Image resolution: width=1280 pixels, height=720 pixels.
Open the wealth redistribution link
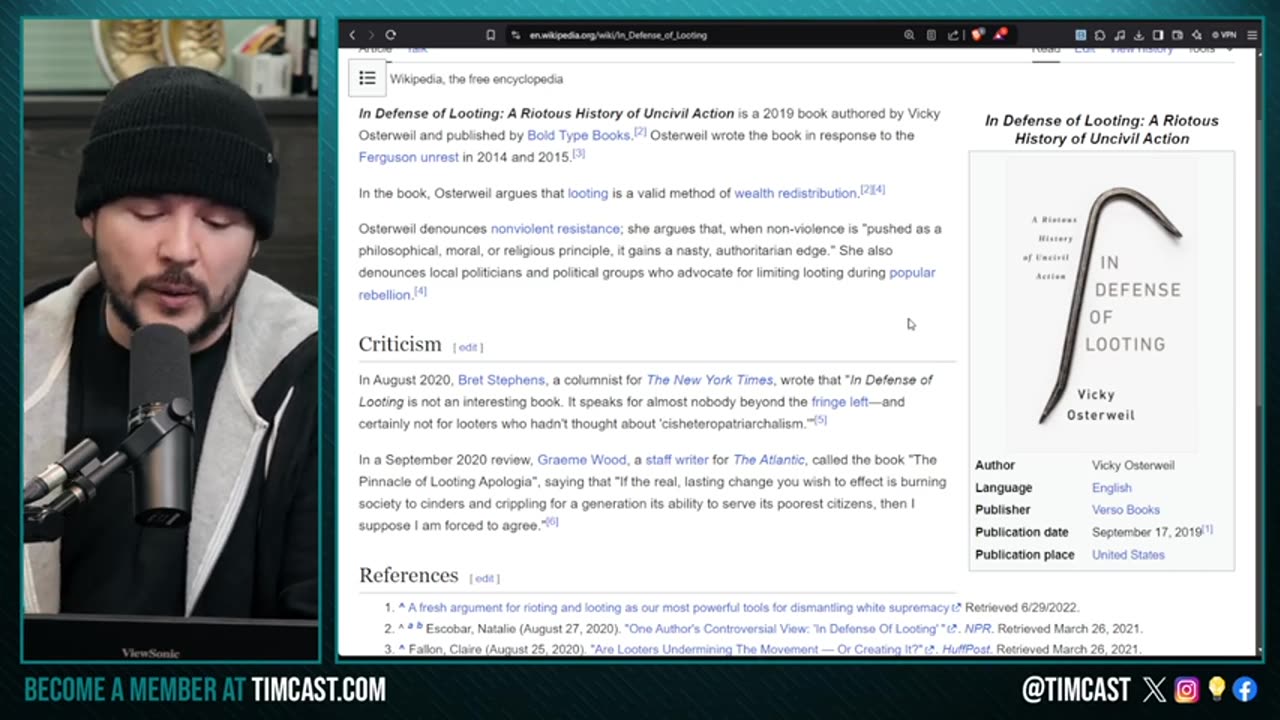click(x=795, y=193)
